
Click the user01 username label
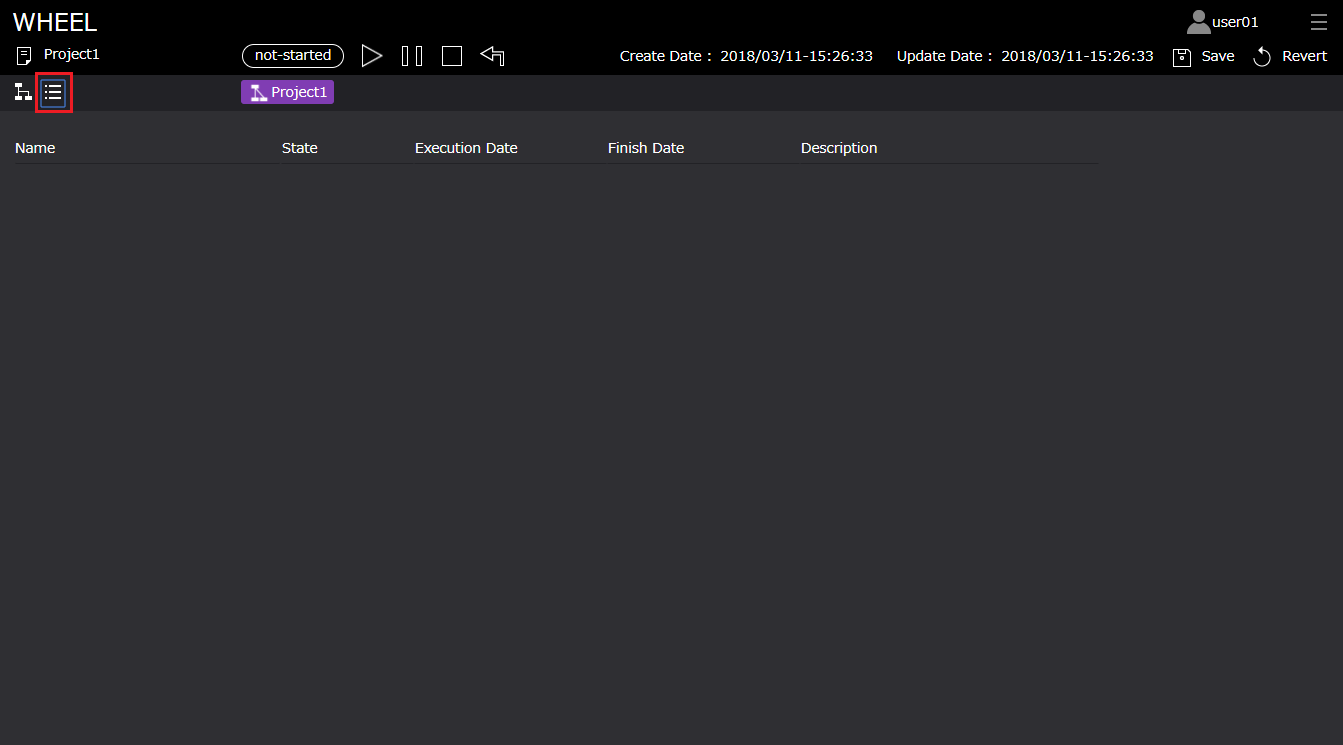point(1235,22)
